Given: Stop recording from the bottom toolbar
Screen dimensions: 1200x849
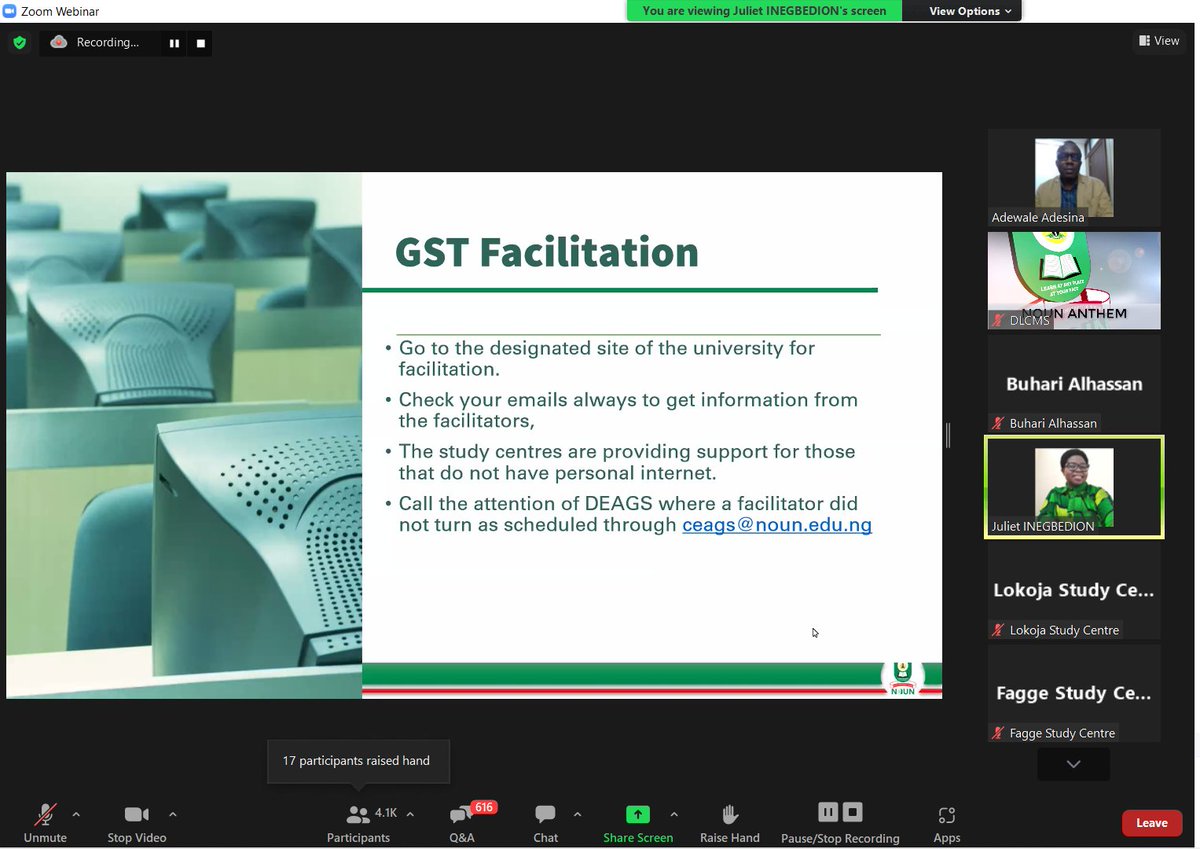Looking at the screenshot, I should 852,812.
